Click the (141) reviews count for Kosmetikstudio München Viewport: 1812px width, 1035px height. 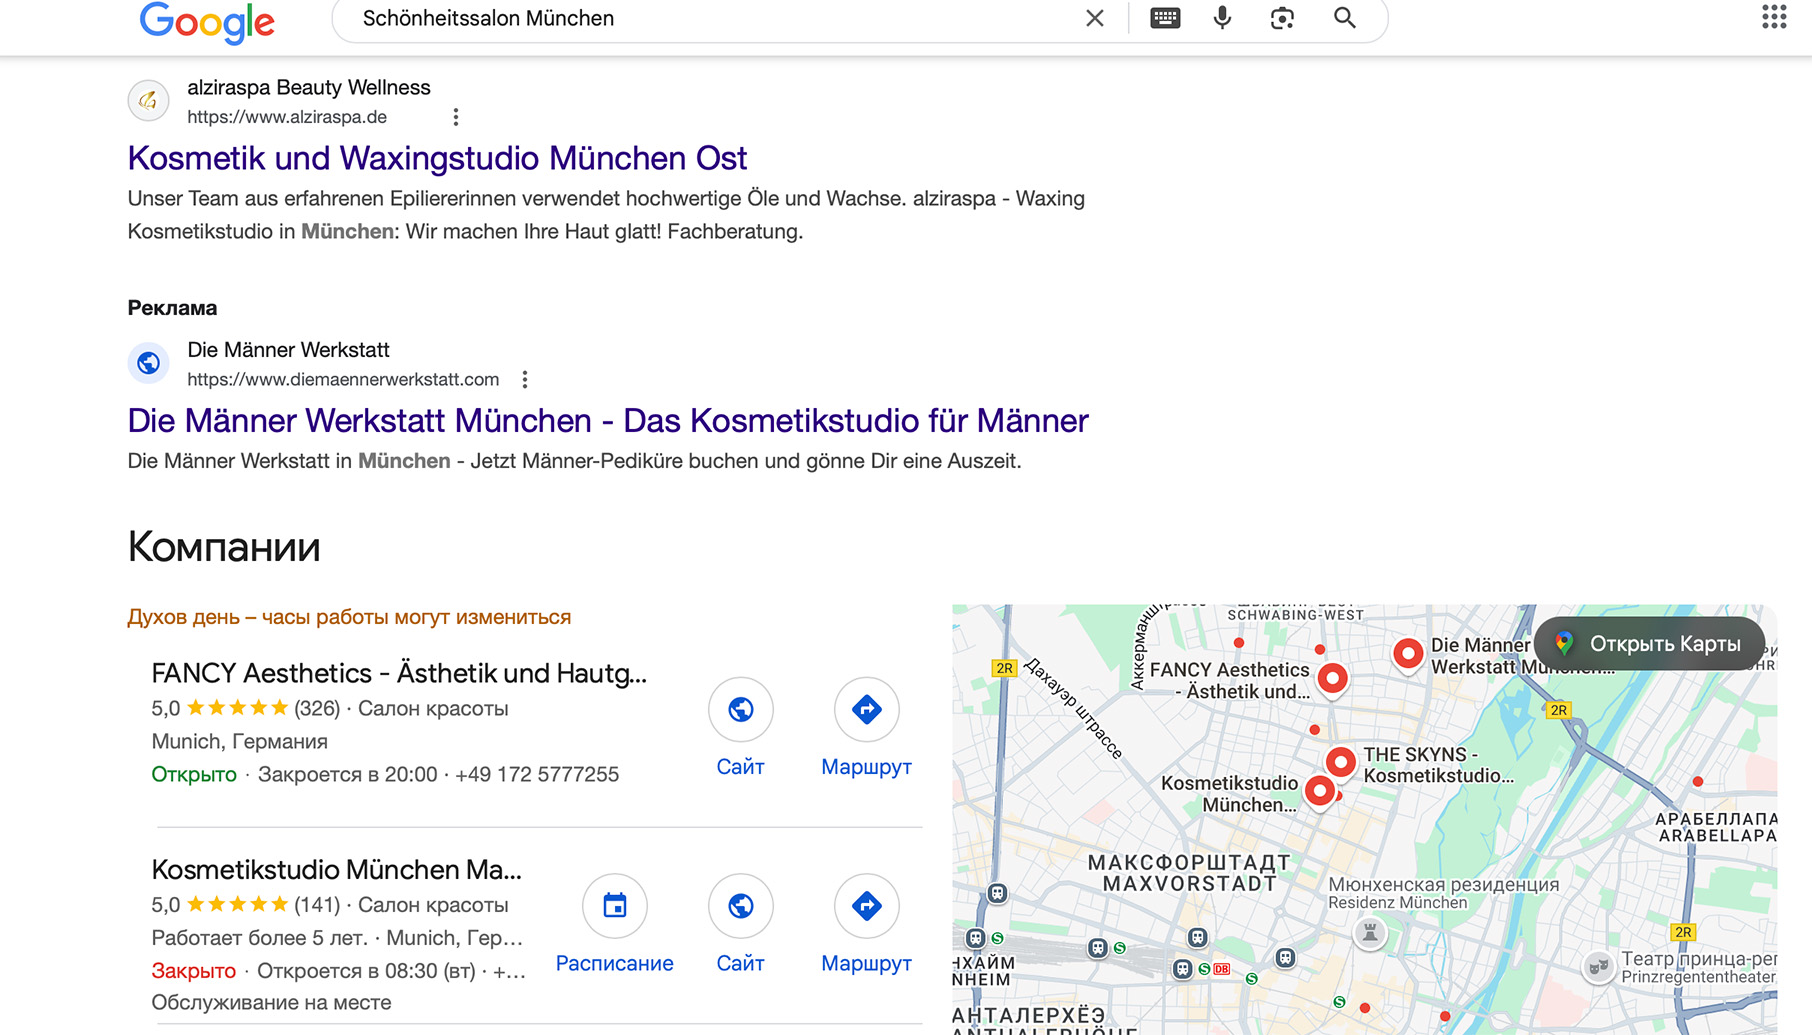[x=317, y=905]
